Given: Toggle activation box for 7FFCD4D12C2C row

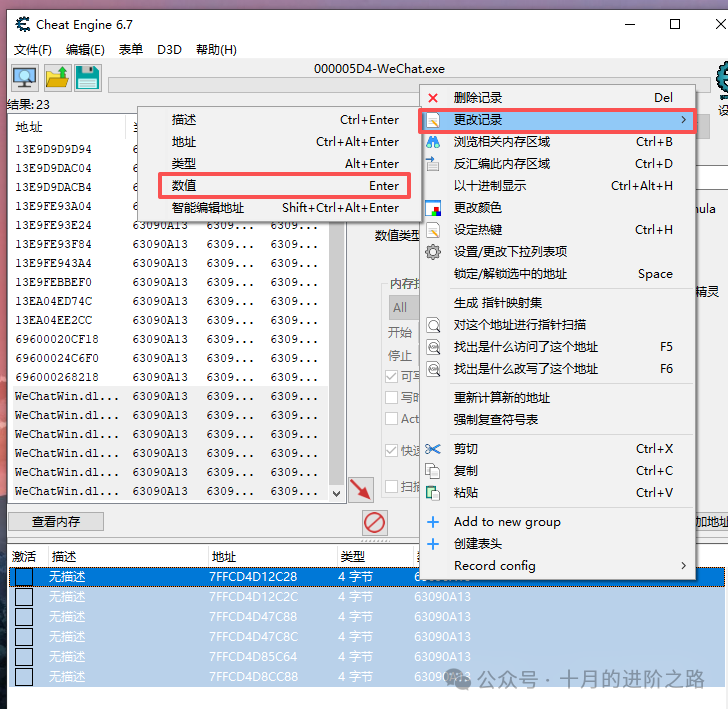Looking at the screenshot, I should tap(24, 597).
